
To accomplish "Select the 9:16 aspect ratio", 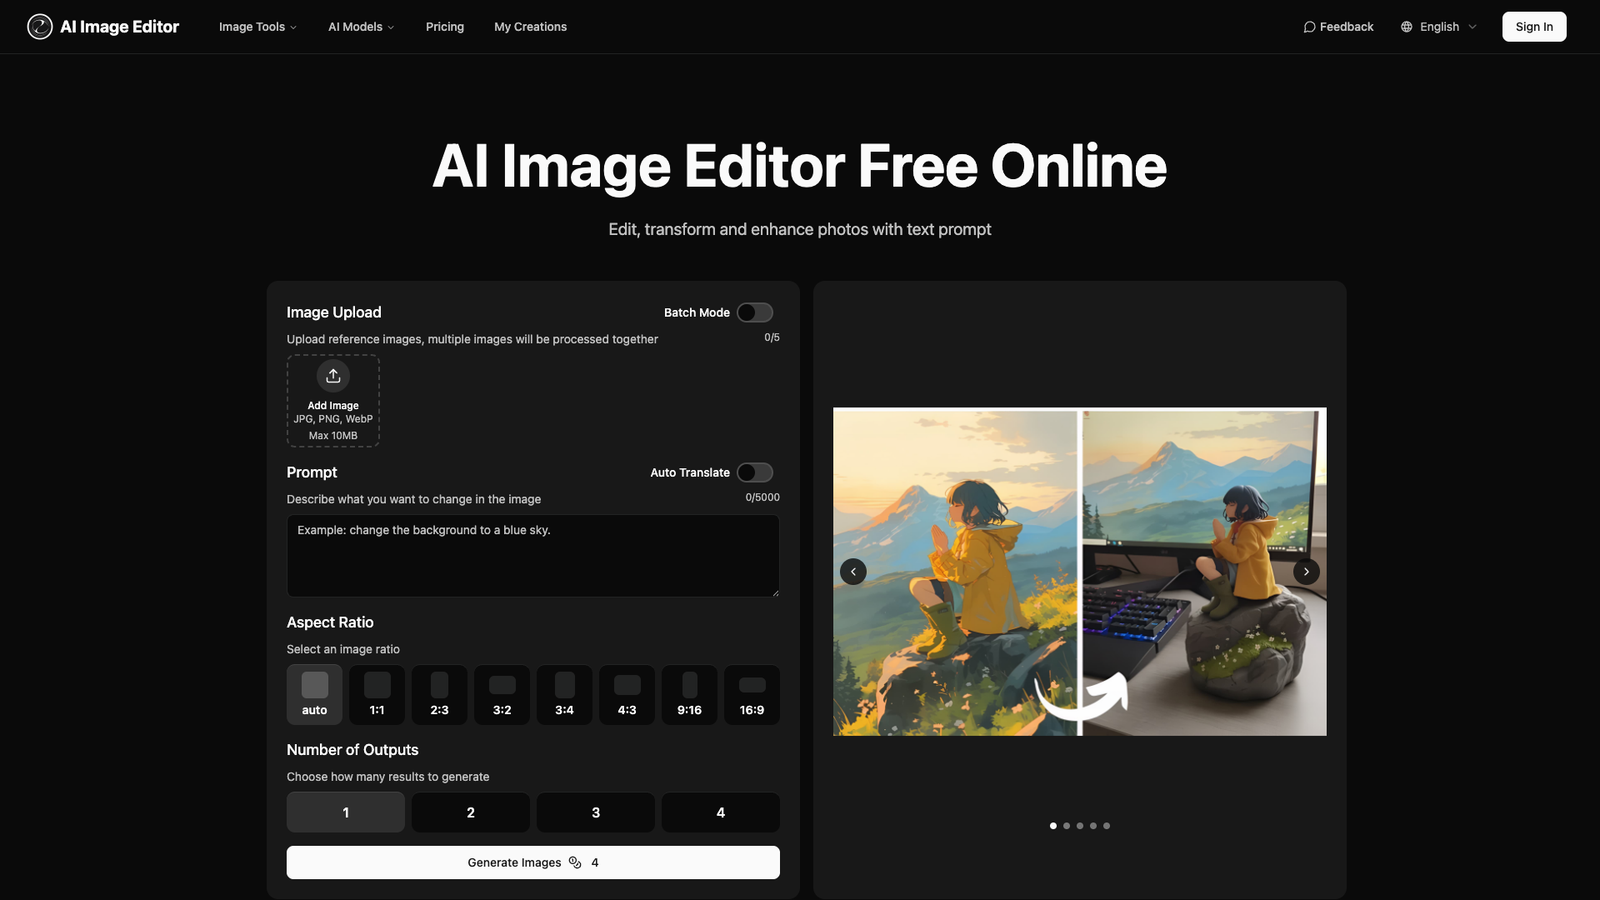I will click(690, 695).
